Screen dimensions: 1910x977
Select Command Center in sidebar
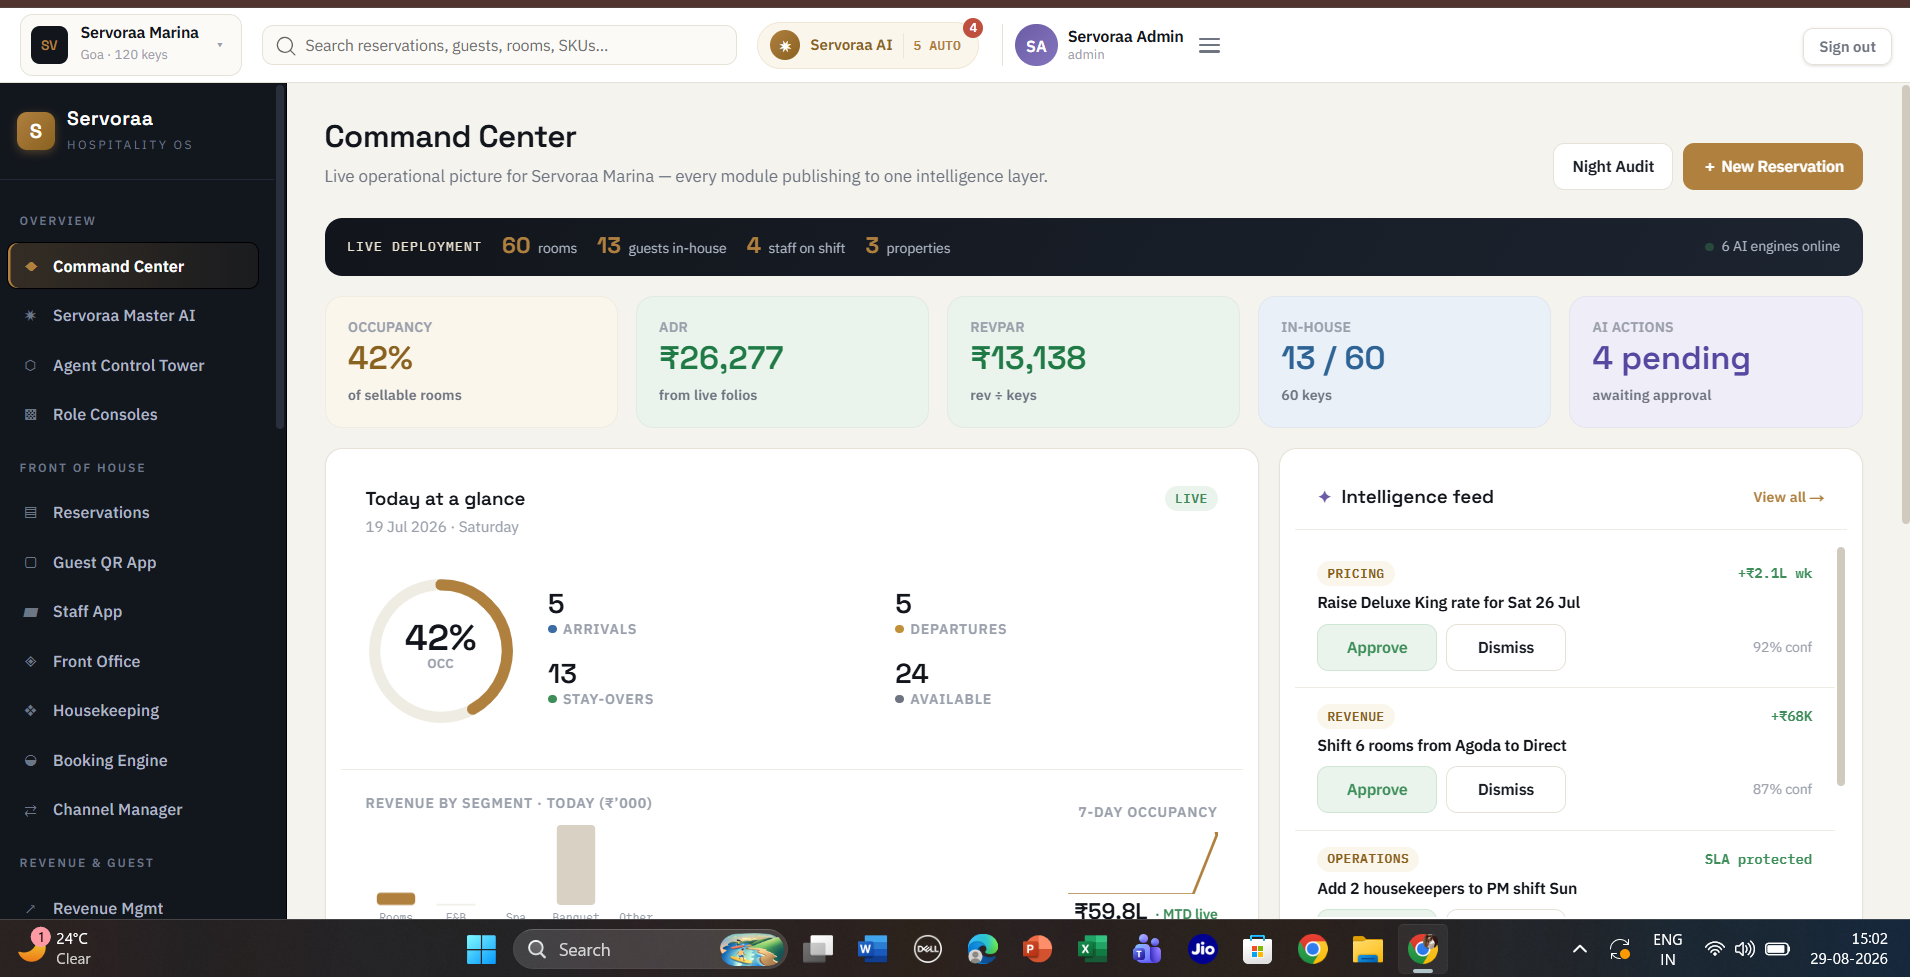(133, 266)
